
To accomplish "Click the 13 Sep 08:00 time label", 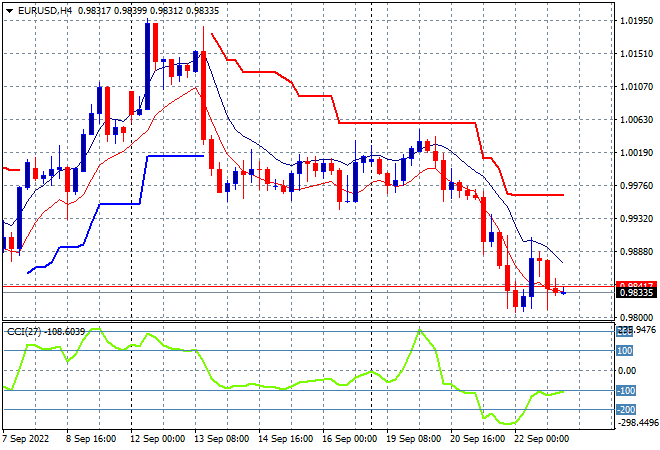I will [221, 439].
